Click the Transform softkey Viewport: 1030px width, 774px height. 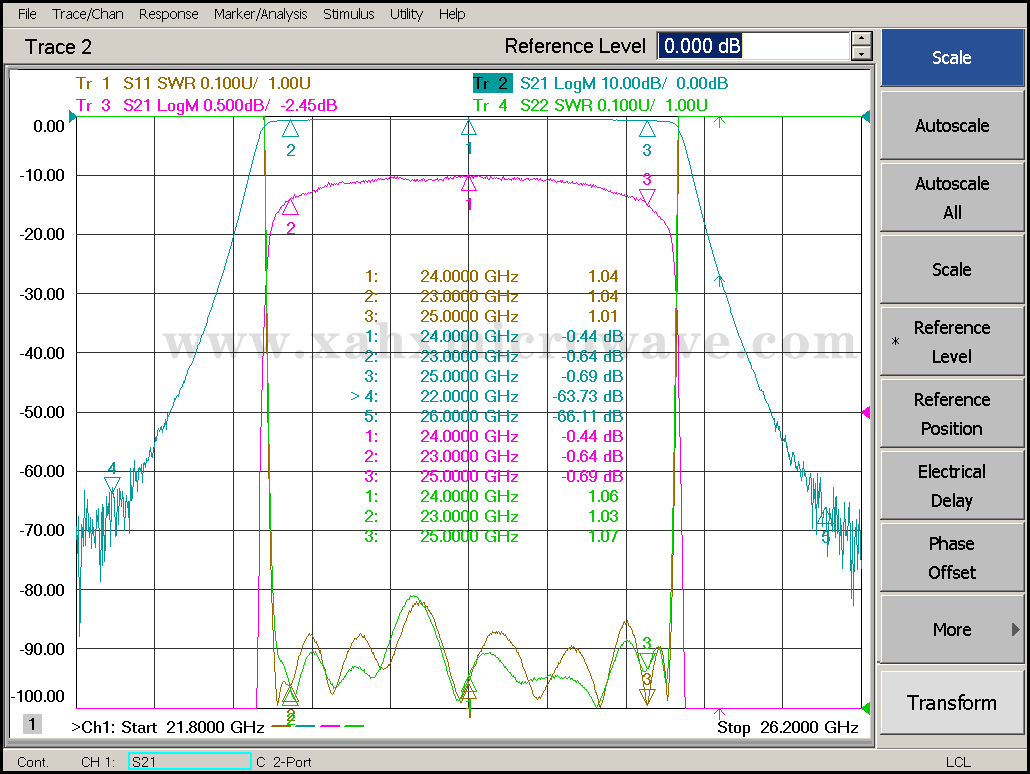951,703
